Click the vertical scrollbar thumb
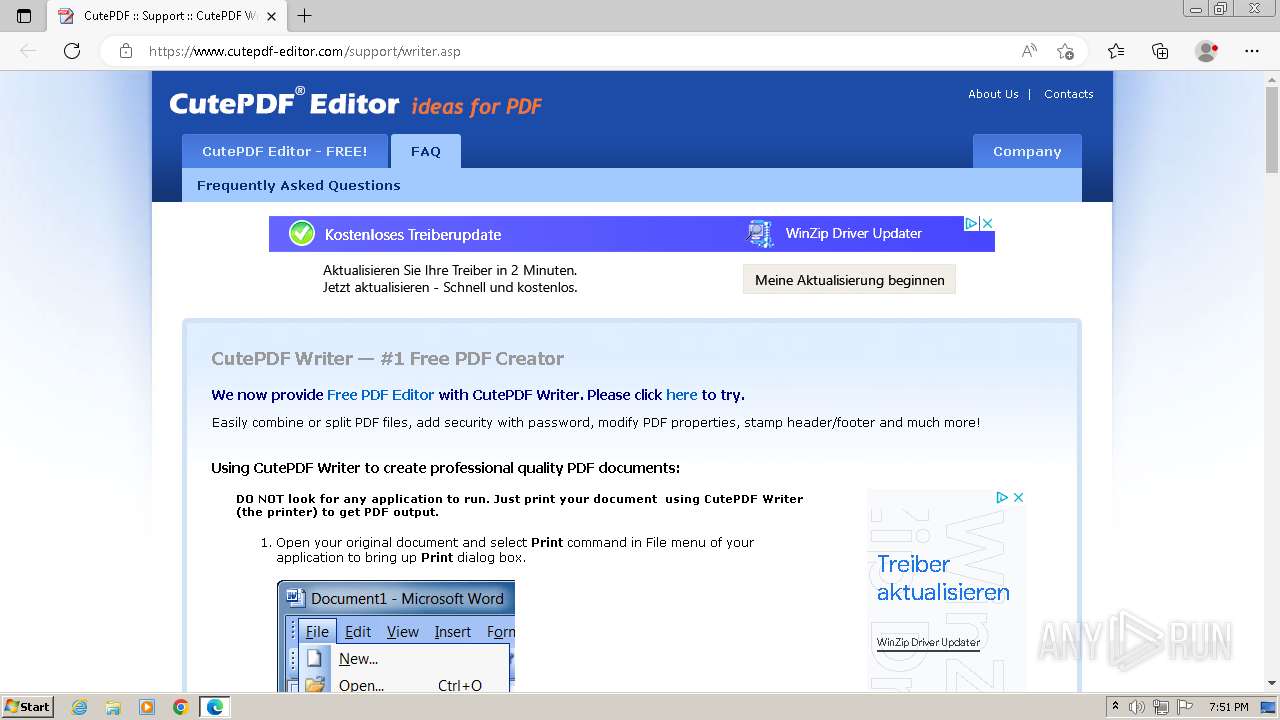Image resolution: width=1280 pixels, height=720 pixels. 1272,130
